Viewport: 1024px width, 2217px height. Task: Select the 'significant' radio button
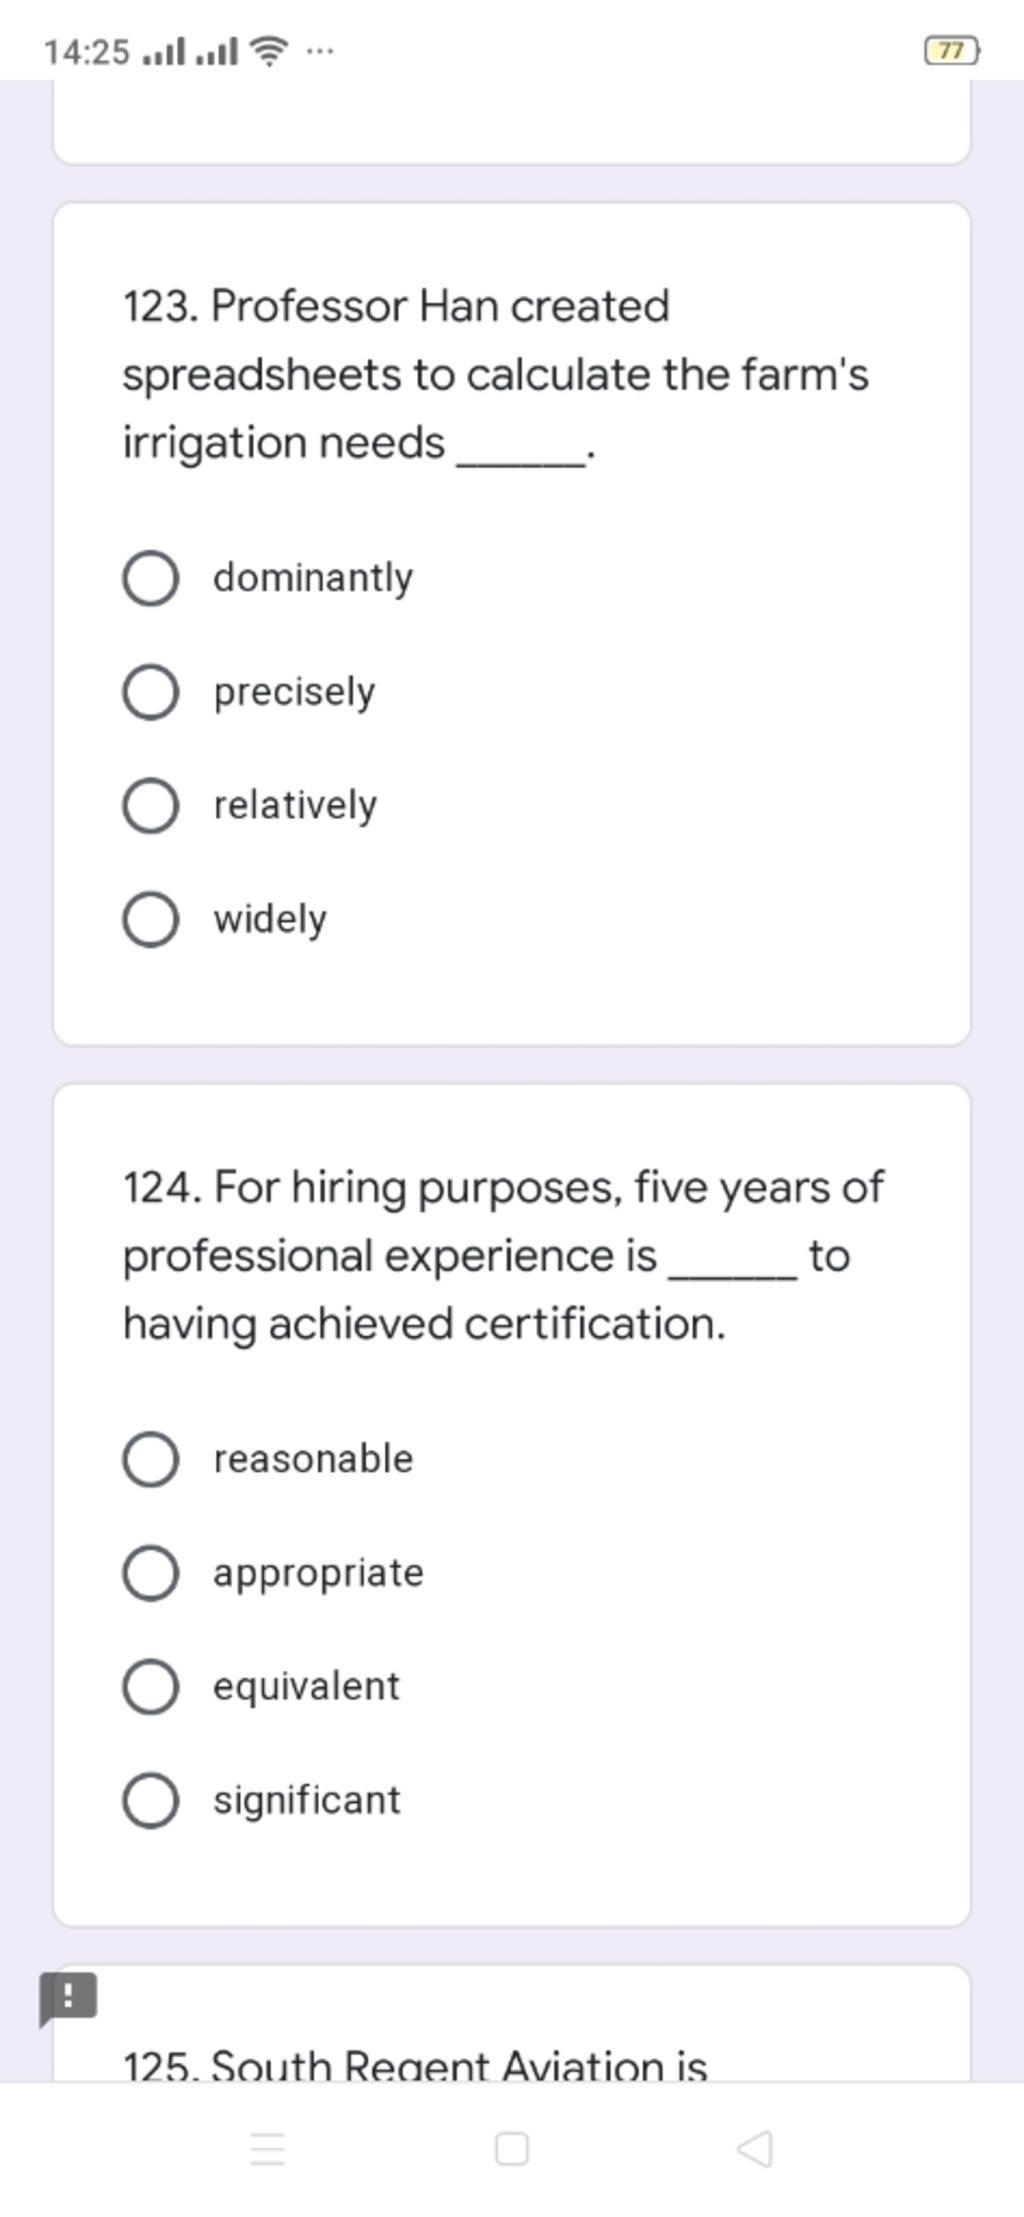[x=151, y=1801]
